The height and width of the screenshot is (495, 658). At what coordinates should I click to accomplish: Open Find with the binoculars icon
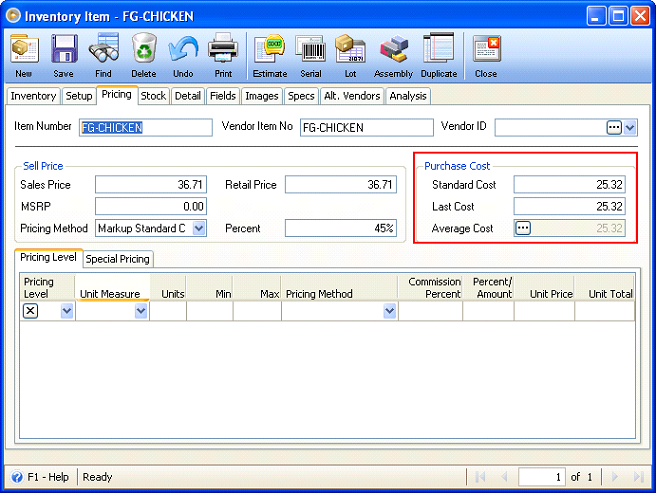click(104, 50)
